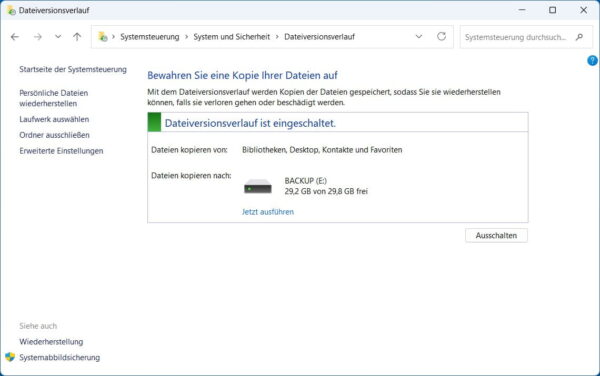600x376 pixels.
Task: Go up one level with up arrow
Action: [77, 37]
